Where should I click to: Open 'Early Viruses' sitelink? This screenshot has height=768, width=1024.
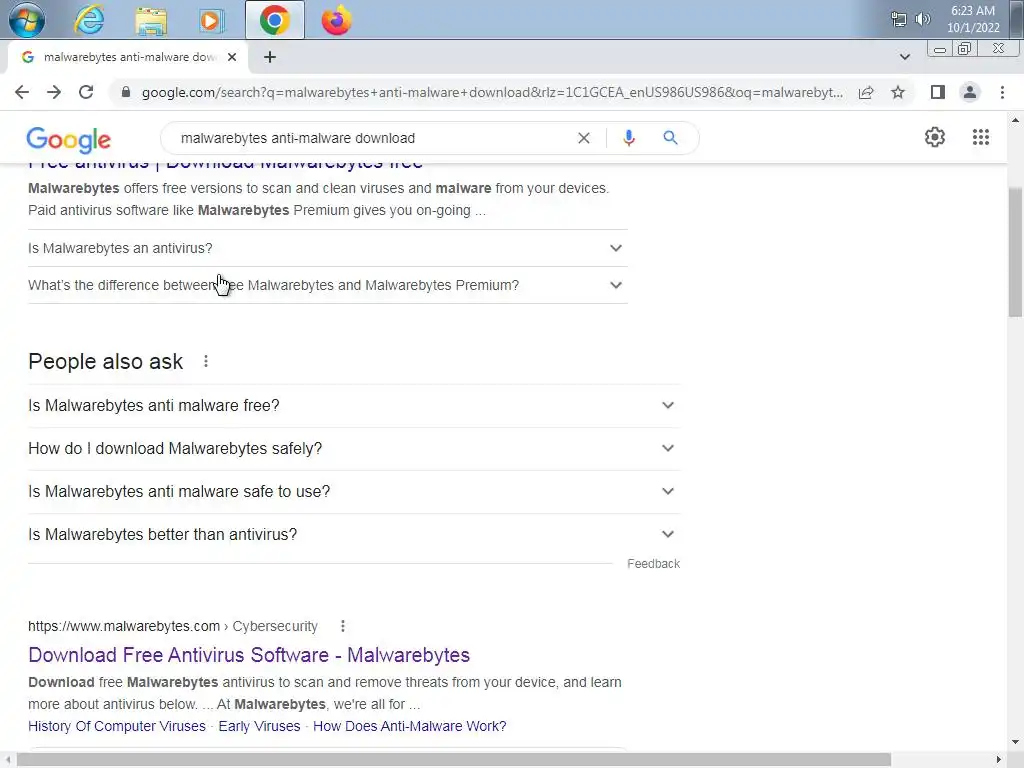(x=259, y=726)
